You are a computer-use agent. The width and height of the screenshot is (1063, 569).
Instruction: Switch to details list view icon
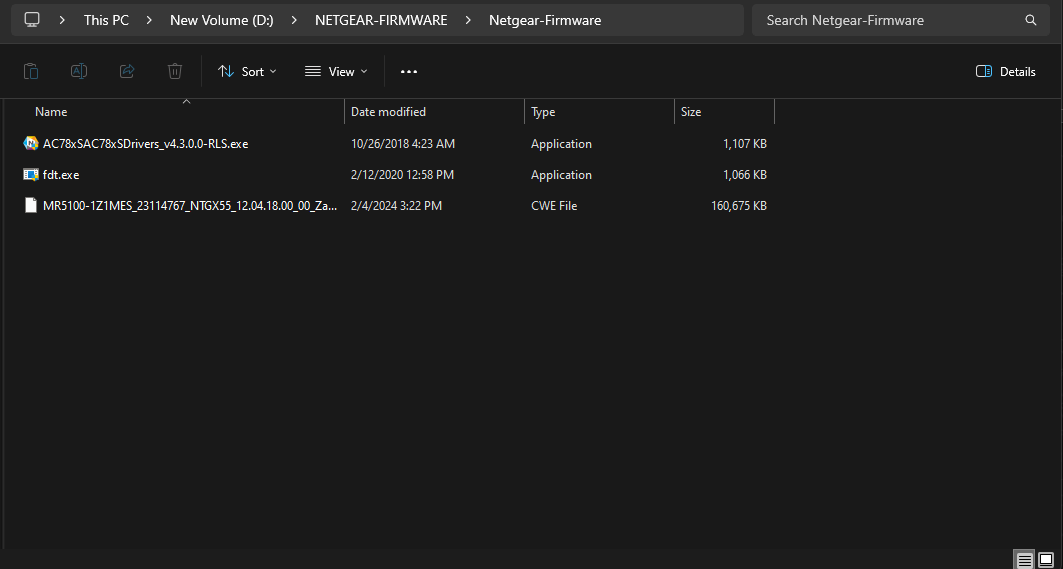point(1024,560)
